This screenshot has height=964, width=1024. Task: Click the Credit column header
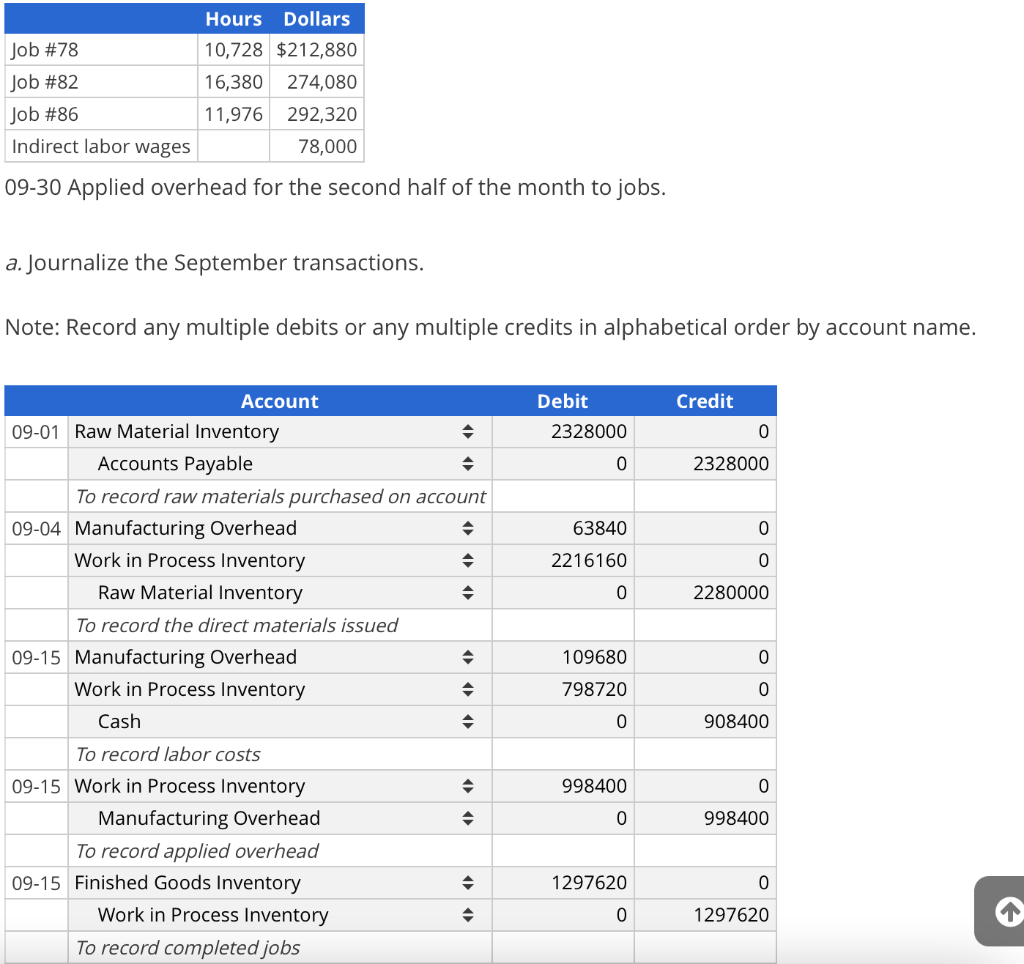(x=705, y=401)
